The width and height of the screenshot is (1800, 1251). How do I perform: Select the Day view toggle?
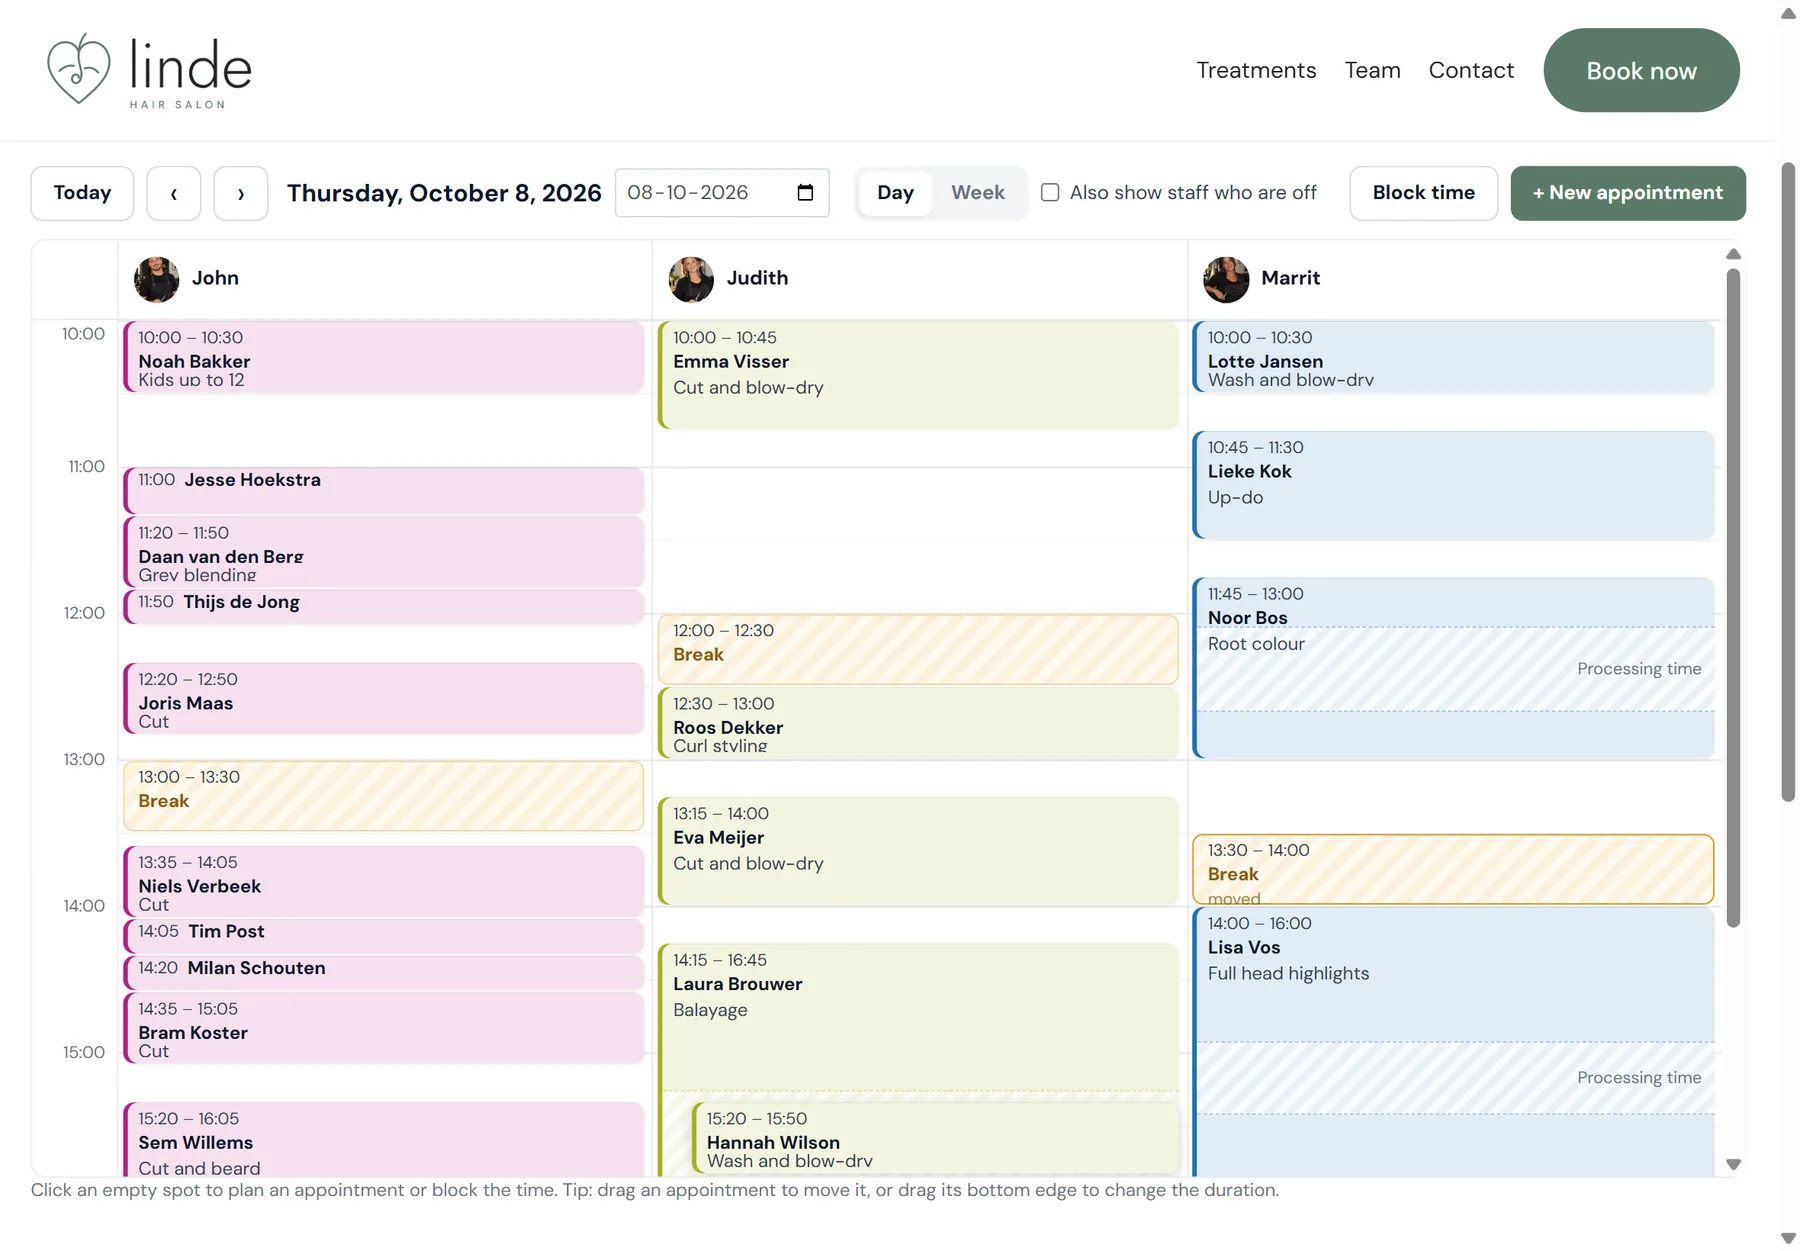pyautogui.click(x=895, y=193)
